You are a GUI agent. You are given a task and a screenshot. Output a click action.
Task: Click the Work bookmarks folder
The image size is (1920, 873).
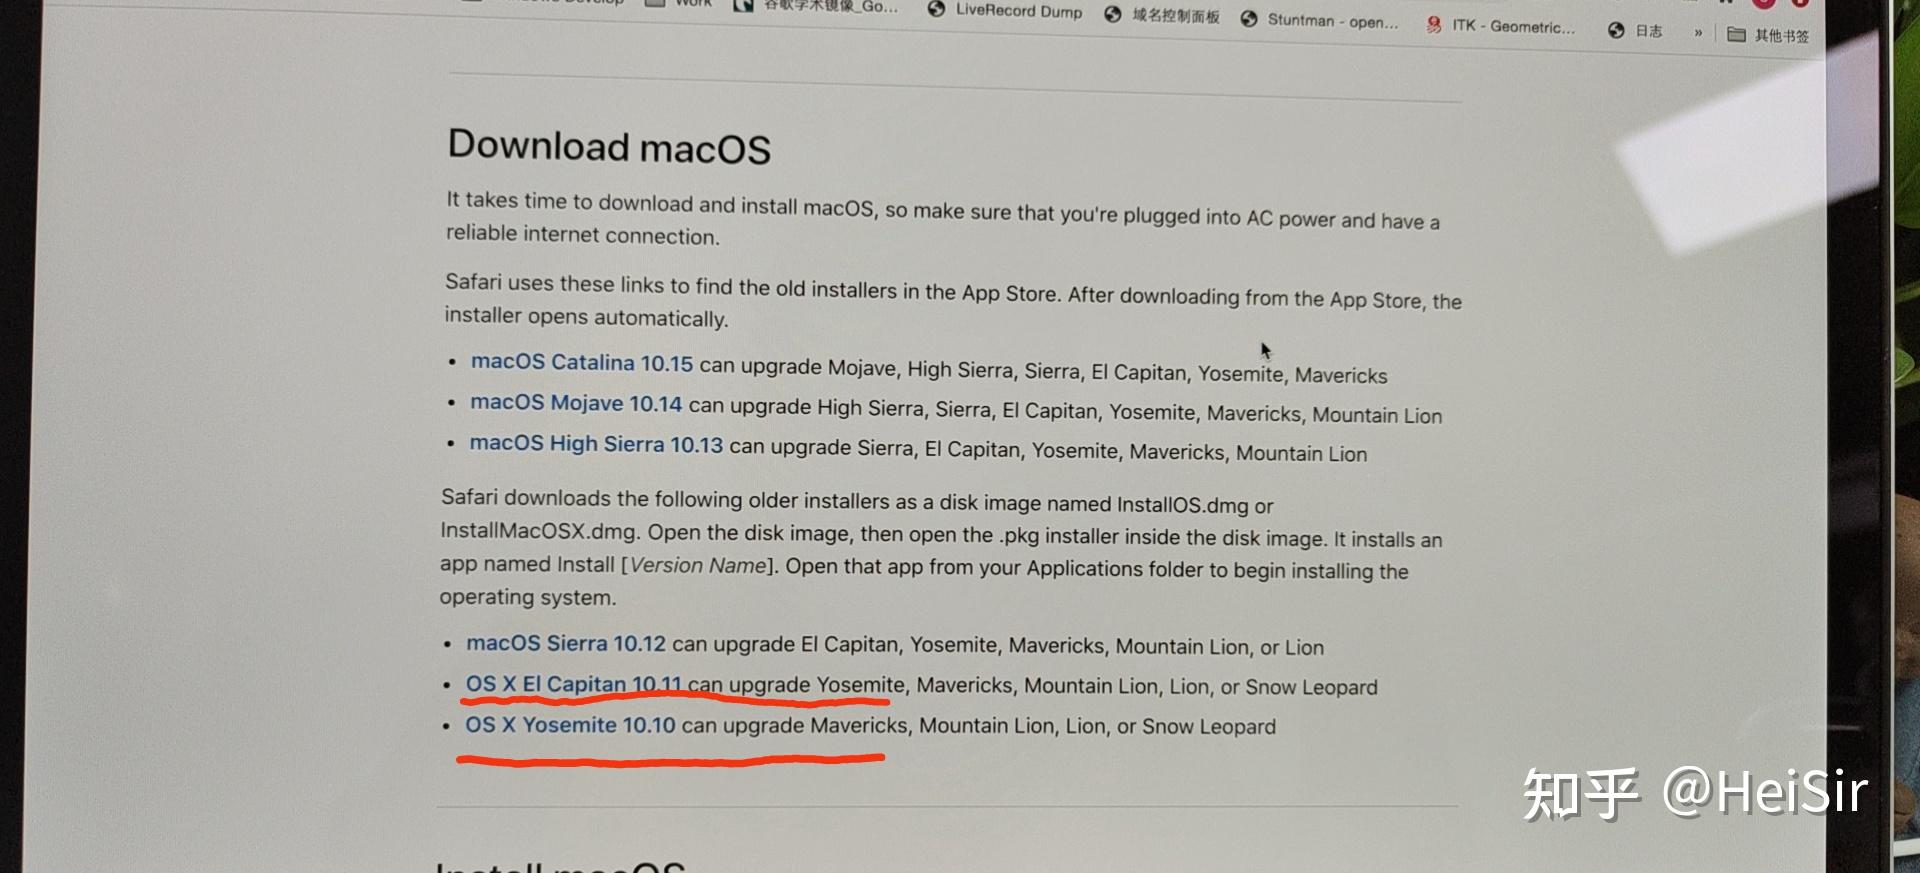(680, 3)
